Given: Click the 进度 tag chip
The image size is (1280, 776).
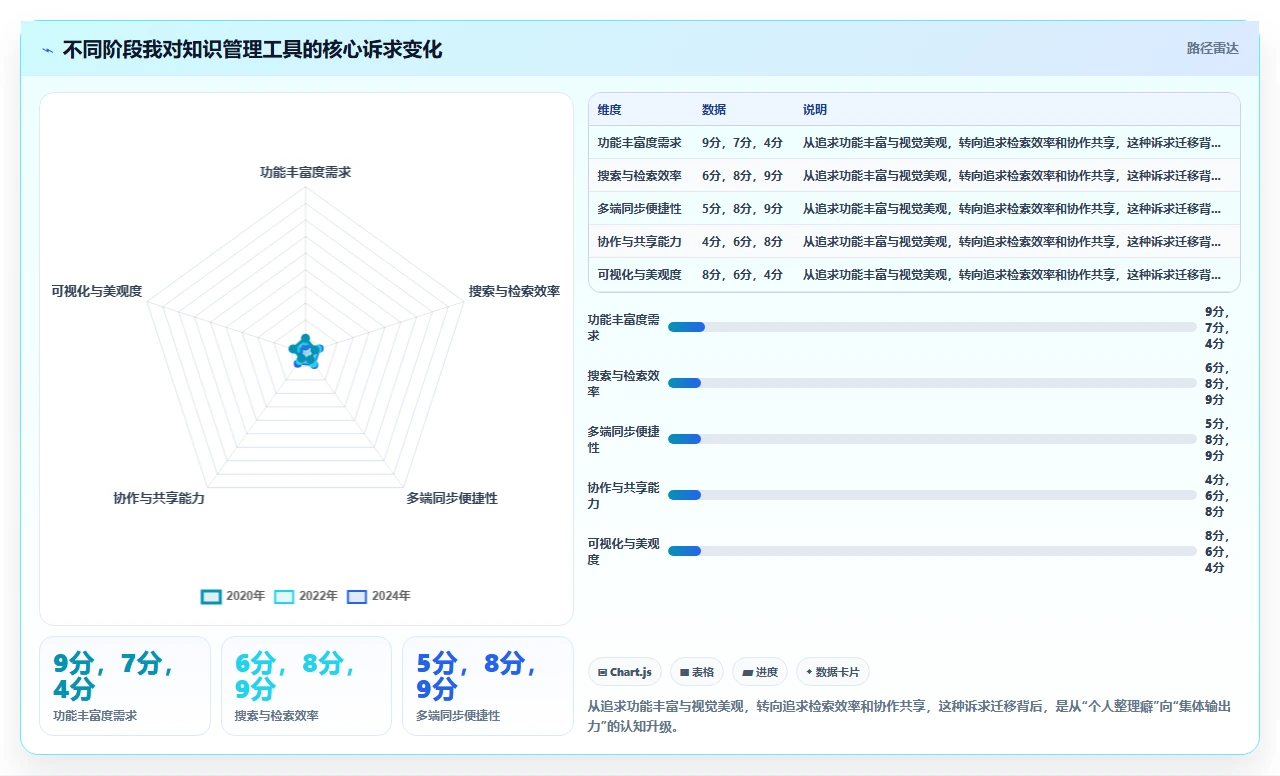Looking at the screenshot, I should pos(760,672).
